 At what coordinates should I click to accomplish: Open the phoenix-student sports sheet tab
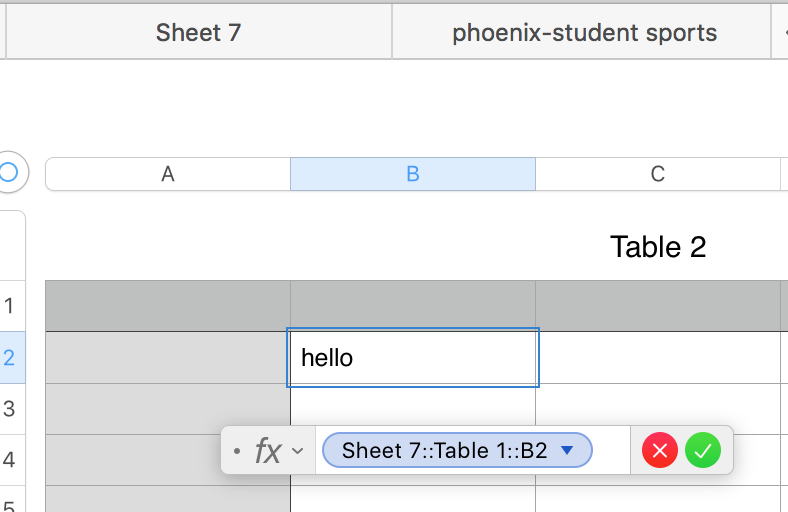coord(584,33)
